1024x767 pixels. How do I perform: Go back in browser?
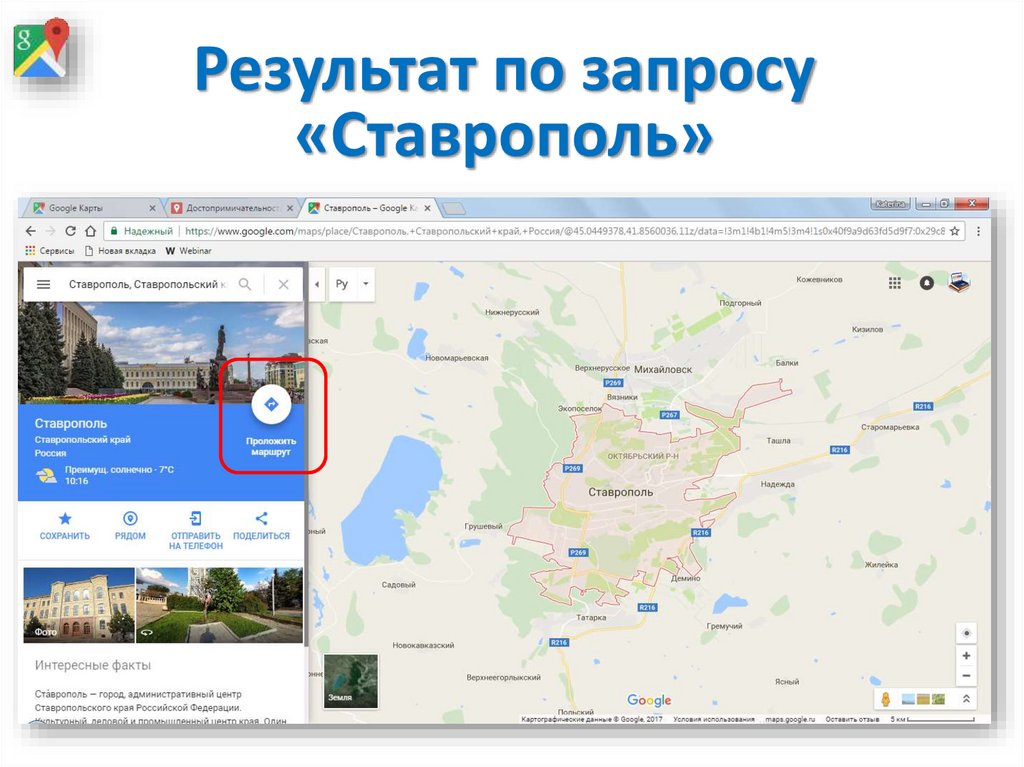pos(31,231)
